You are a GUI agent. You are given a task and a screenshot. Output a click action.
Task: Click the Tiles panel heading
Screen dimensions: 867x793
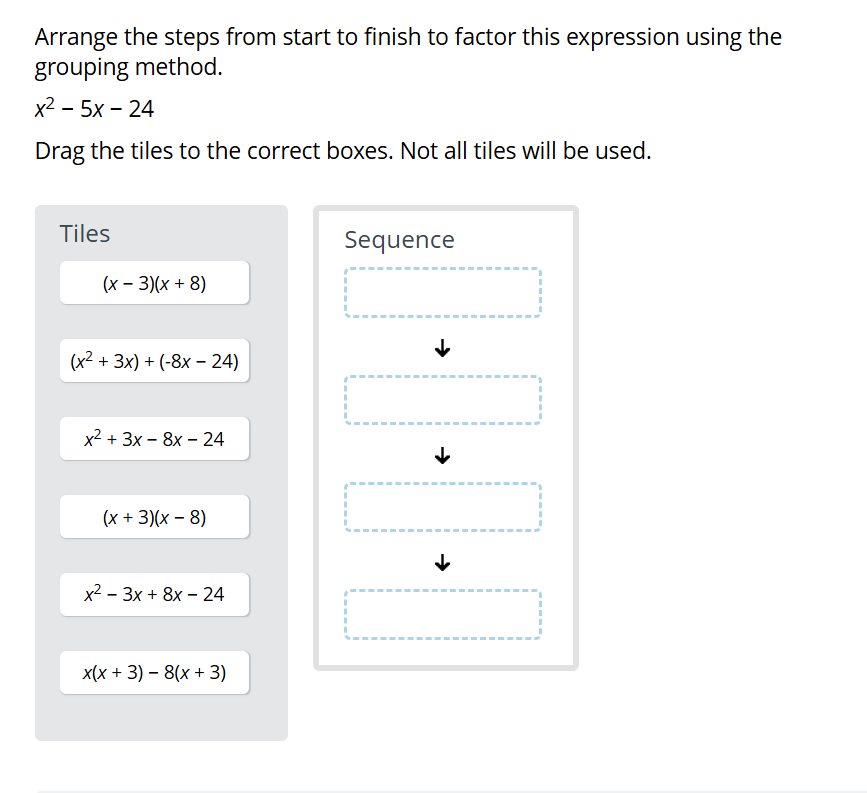(84, 233)
